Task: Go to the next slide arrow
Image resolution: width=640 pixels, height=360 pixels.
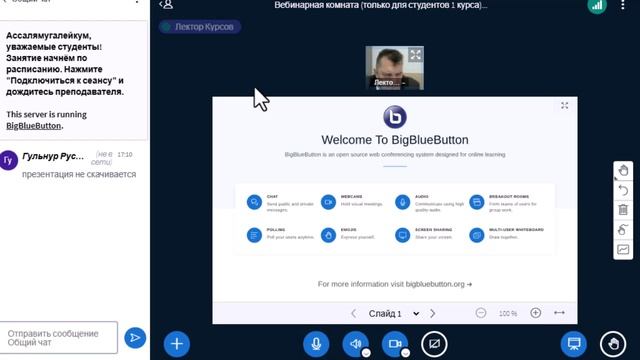Action: [x=433, y=313]
